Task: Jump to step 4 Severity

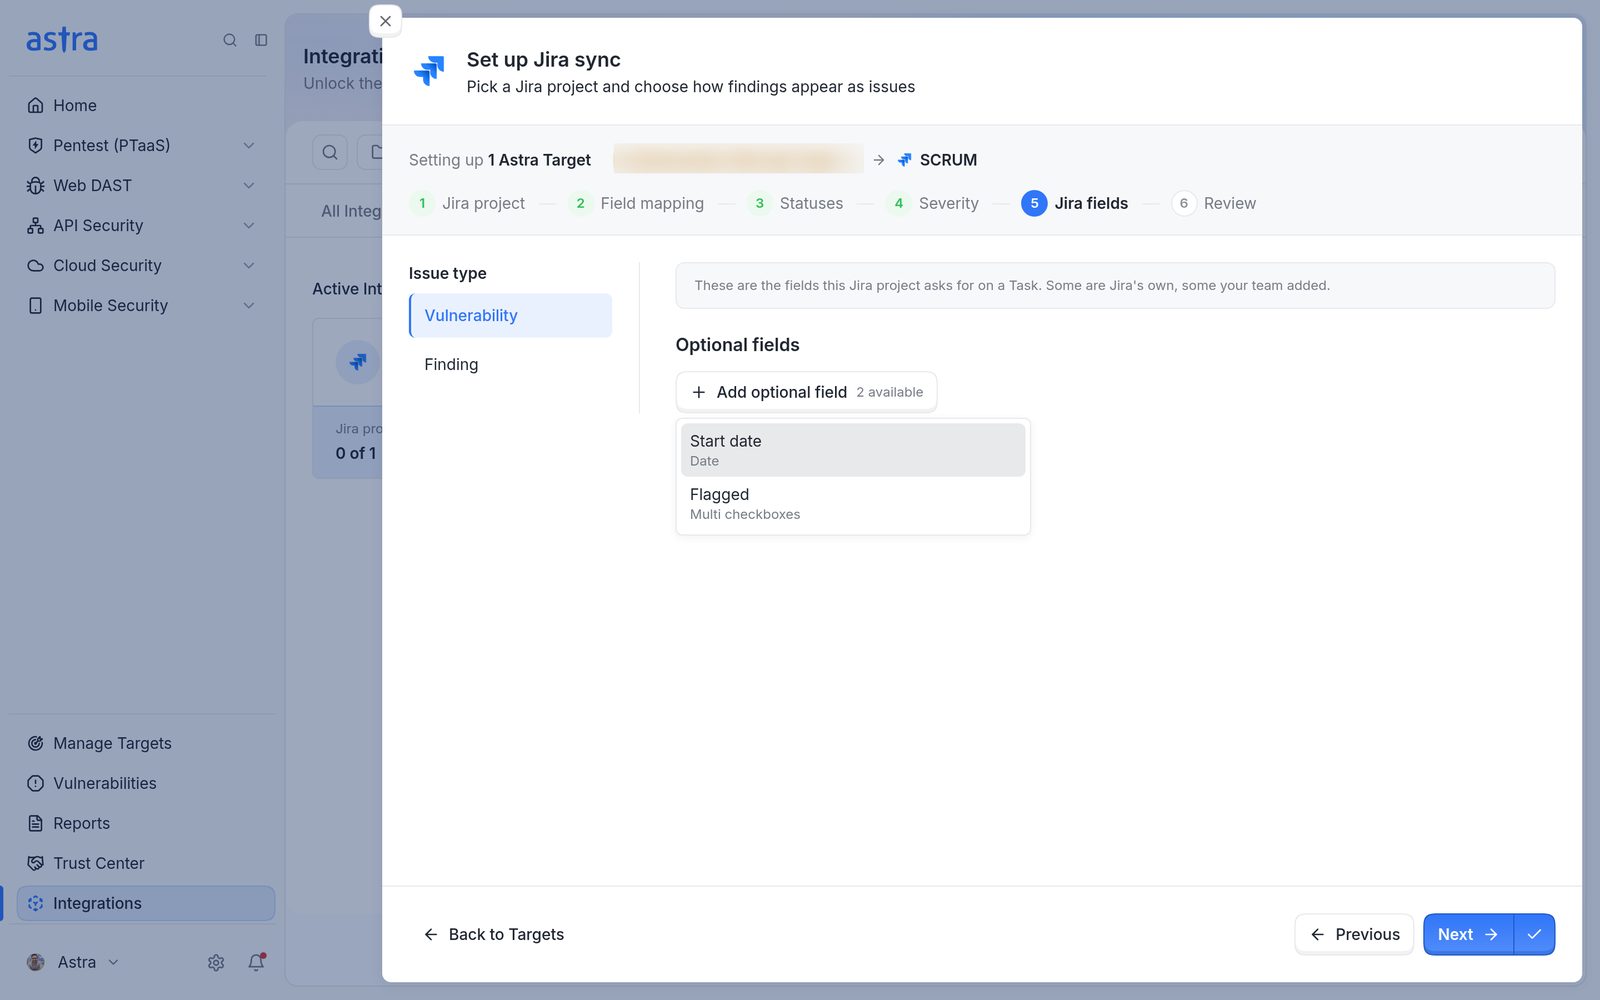Action: point(932,203)
